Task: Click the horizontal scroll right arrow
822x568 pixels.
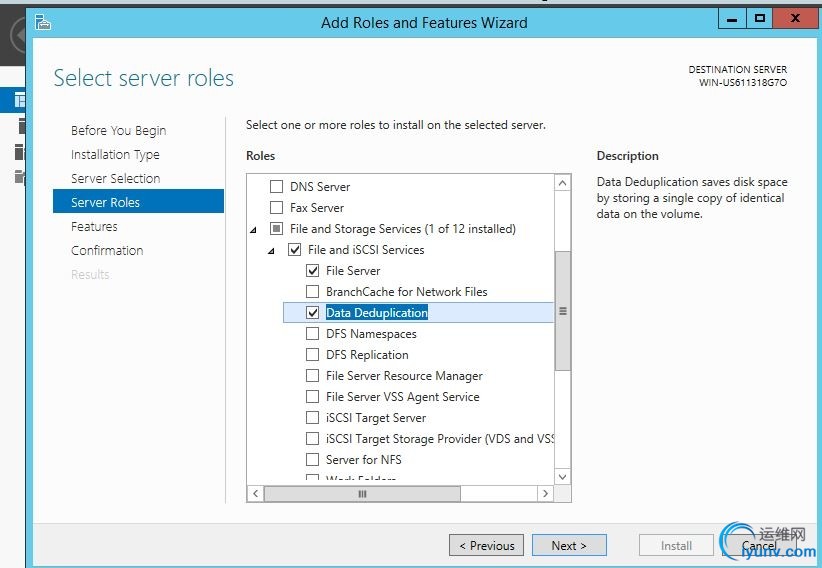Action: 545,494
